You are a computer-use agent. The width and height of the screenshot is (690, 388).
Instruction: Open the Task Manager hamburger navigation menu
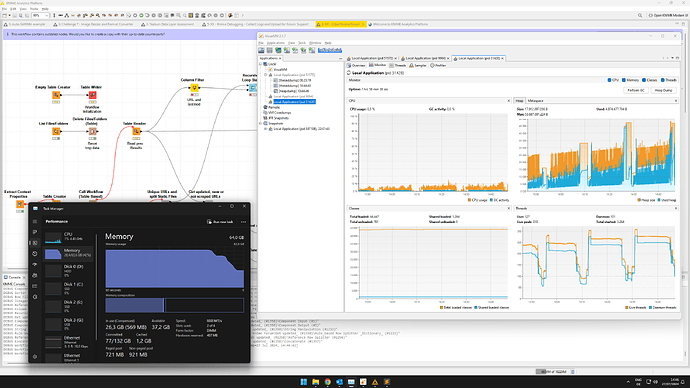pos(35,221)
